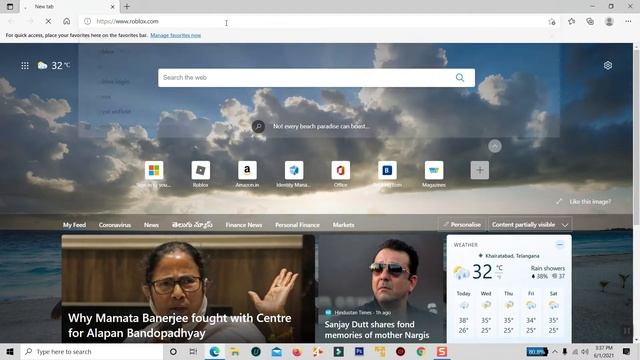
Task: Click the Khairatabad, Telangana location text
Action: pyautogui.click(x=512, y=256)
